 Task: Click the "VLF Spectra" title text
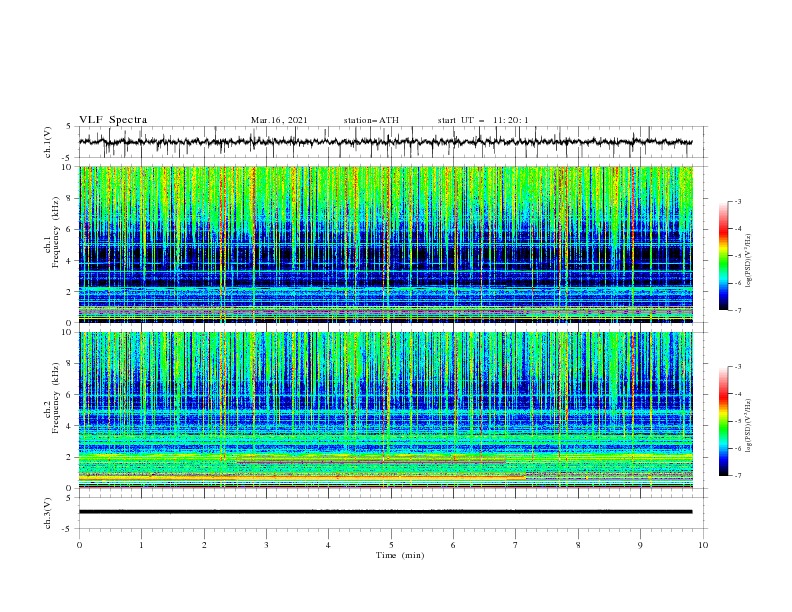point(113,120)
